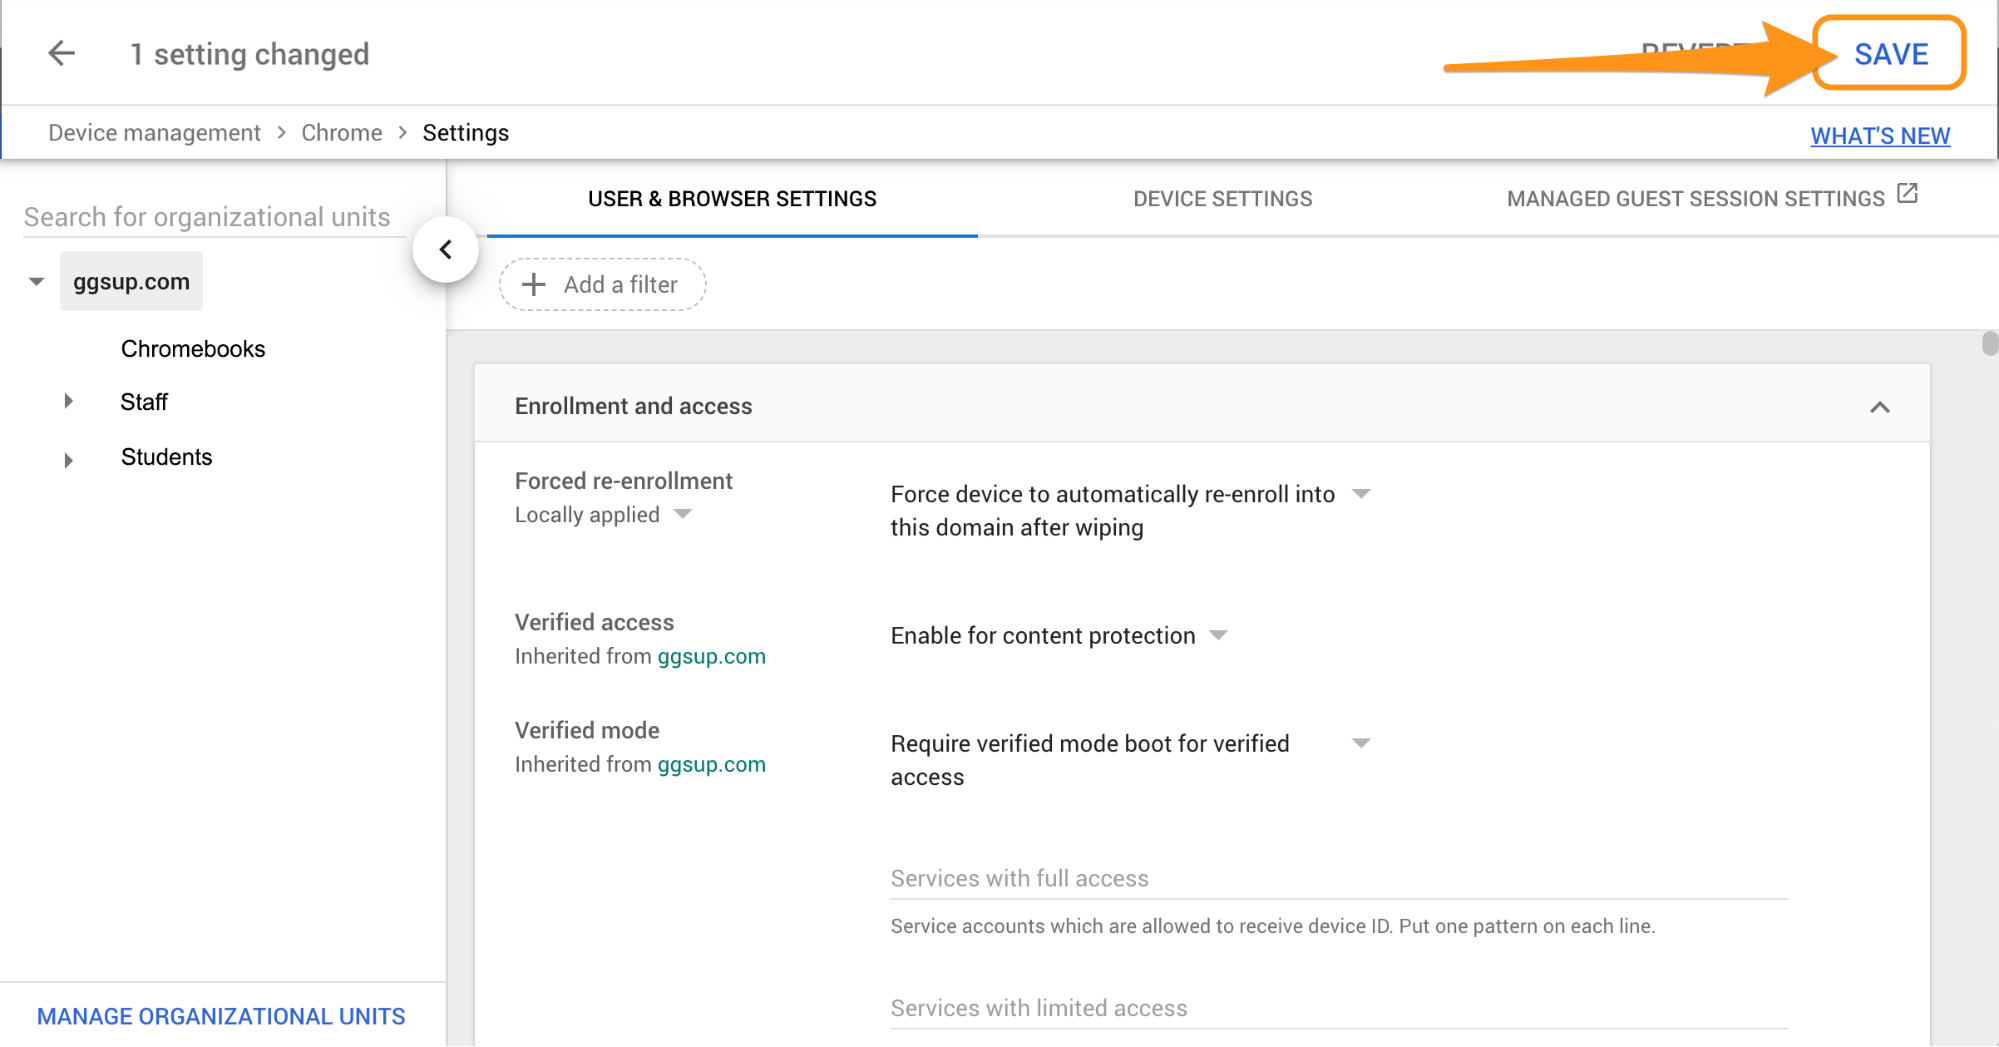Collapse the ggsup.com tree node
Image resolution: width=1999 pixels, height=1047 pixels.
click(x=37, y=282)
